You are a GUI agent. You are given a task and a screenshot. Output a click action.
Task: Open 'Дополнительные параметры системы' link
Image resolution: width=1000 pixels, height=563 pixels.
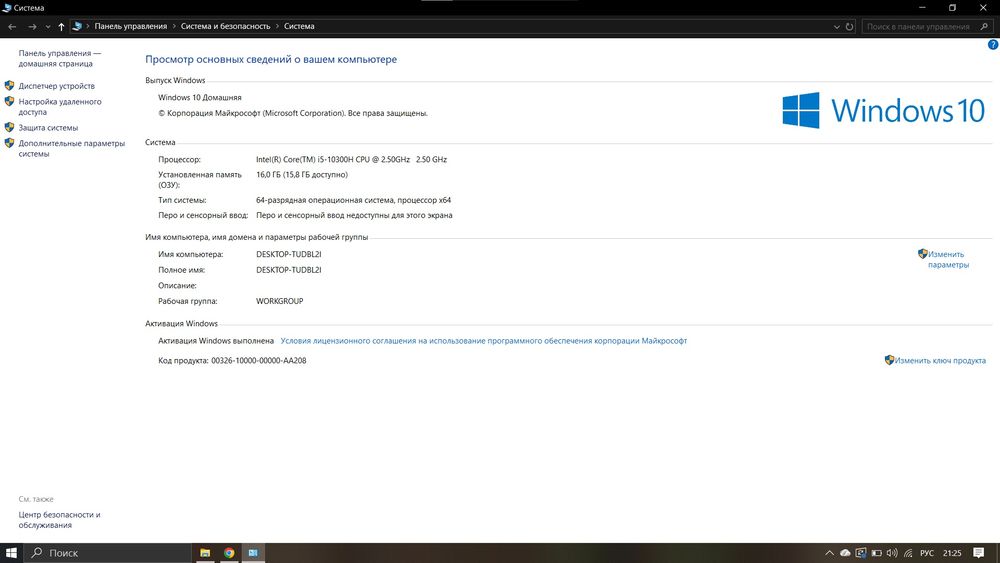coord(71,149)
